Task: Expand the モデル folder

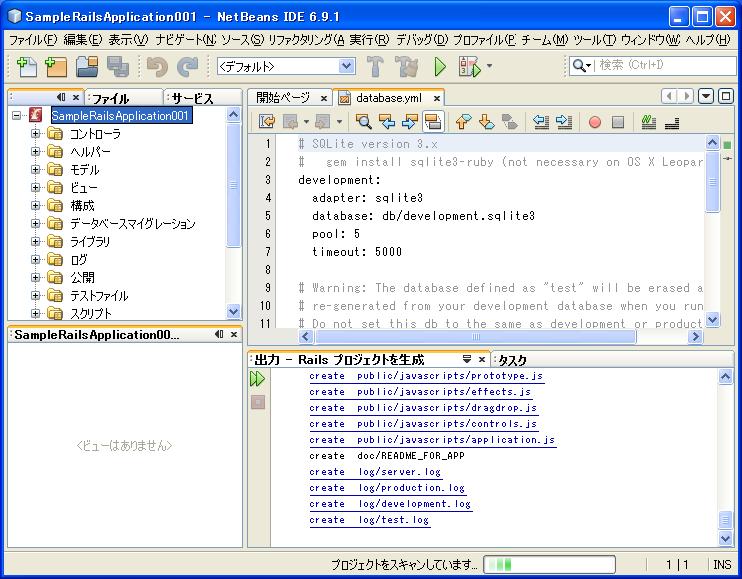Action: tap(35, 169)
